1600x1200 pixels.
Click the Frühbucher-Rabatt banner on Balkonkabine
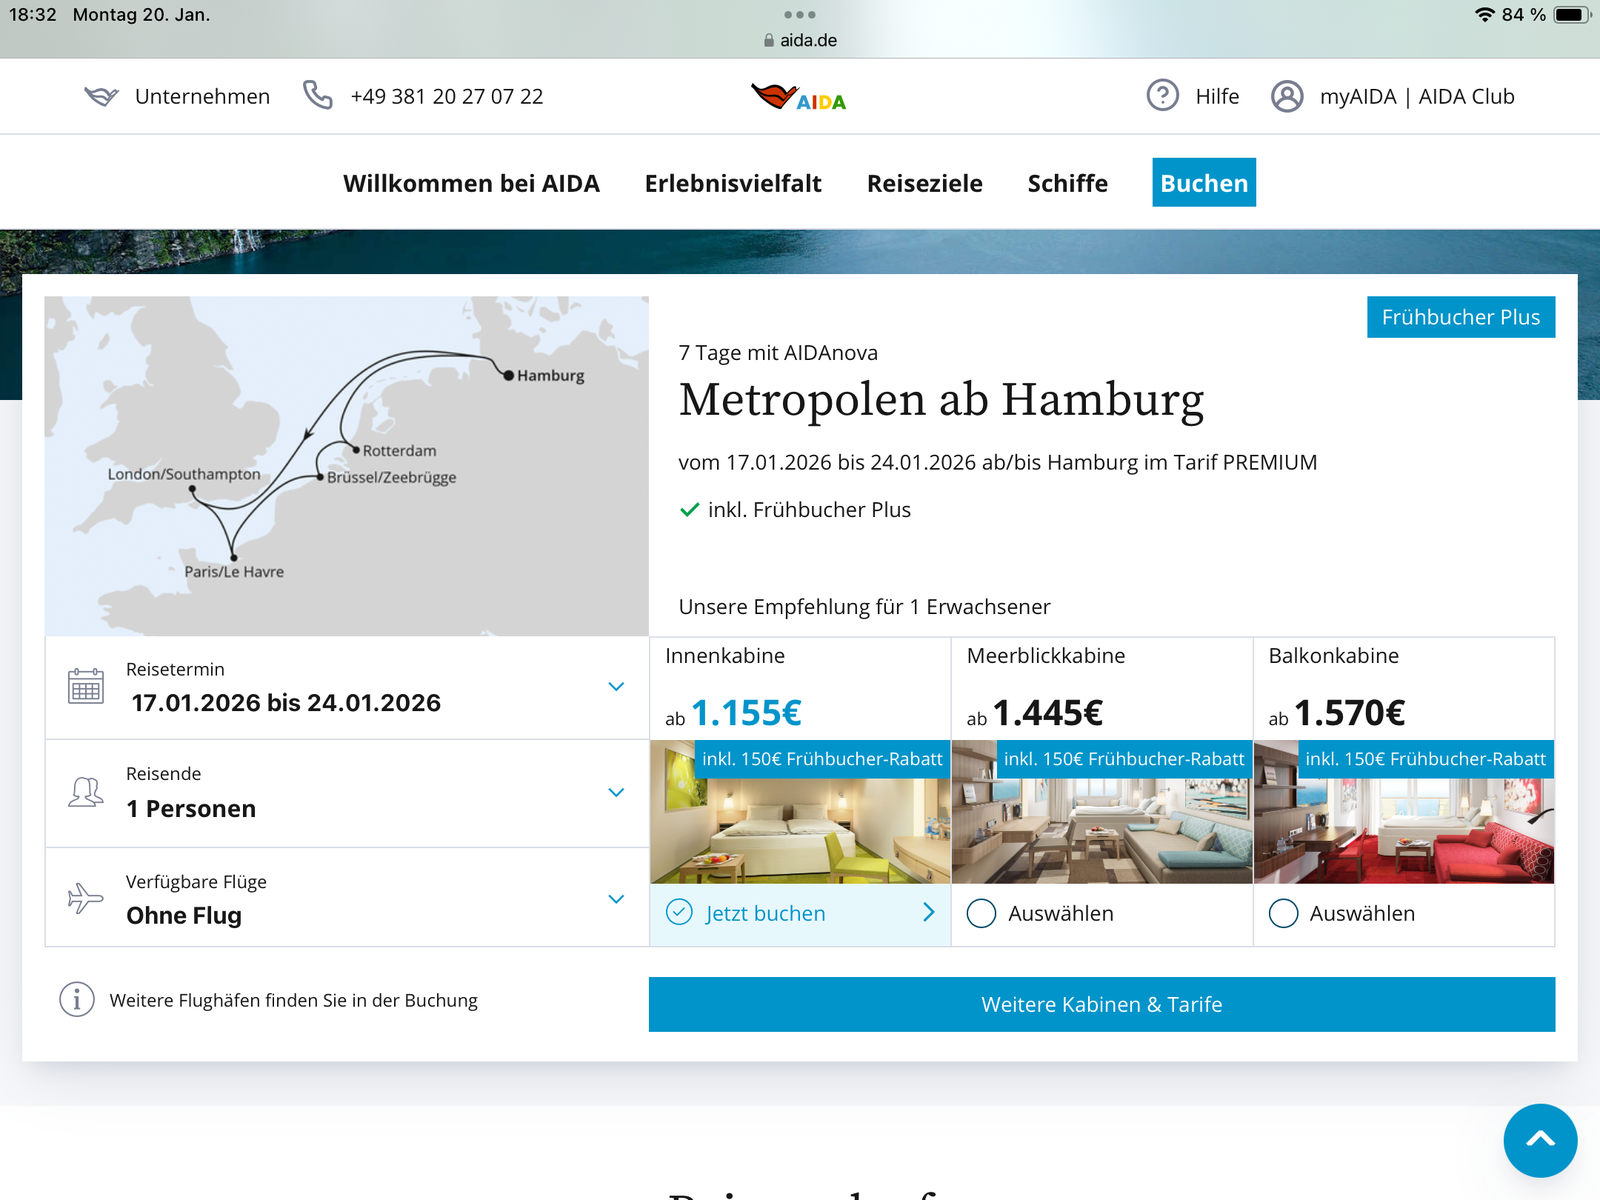[x=1426, y=759]
